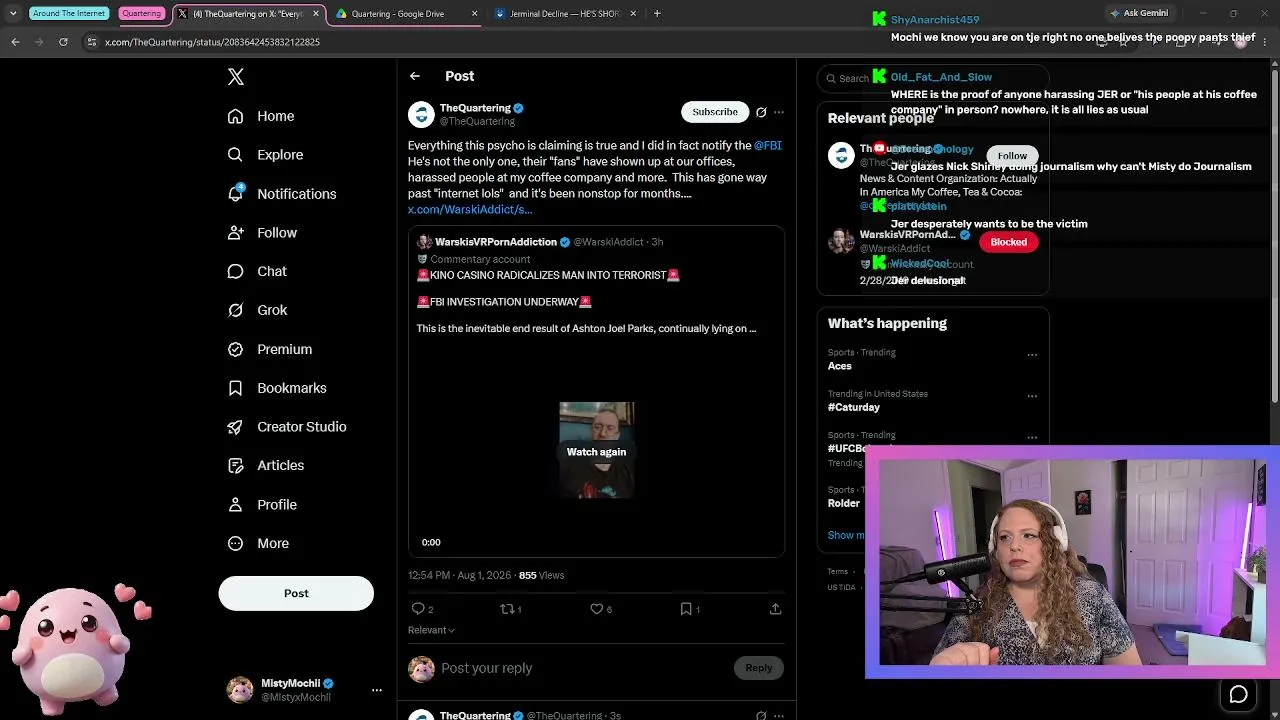The height and width of the screenshot is (720, 1280).
Task: Open the Explore page
Action: point(265,155)
